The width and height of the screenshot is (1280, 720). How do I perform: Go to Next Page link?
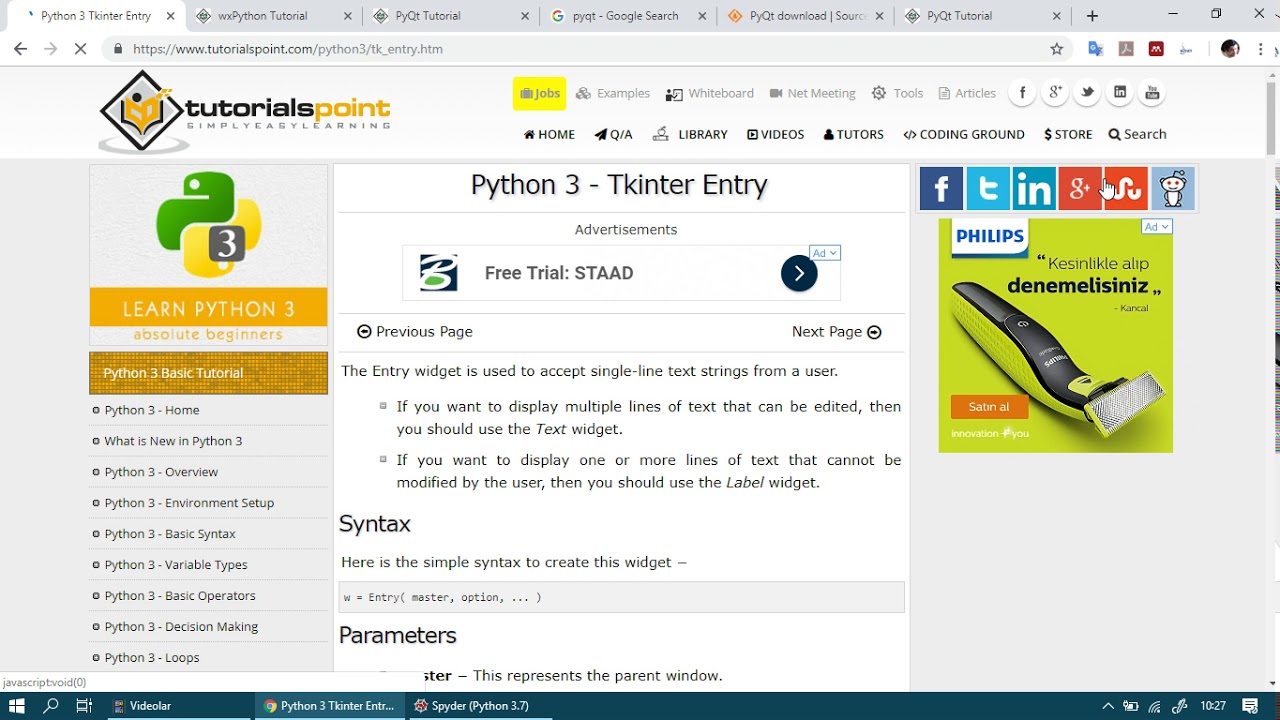click(837, 332)
